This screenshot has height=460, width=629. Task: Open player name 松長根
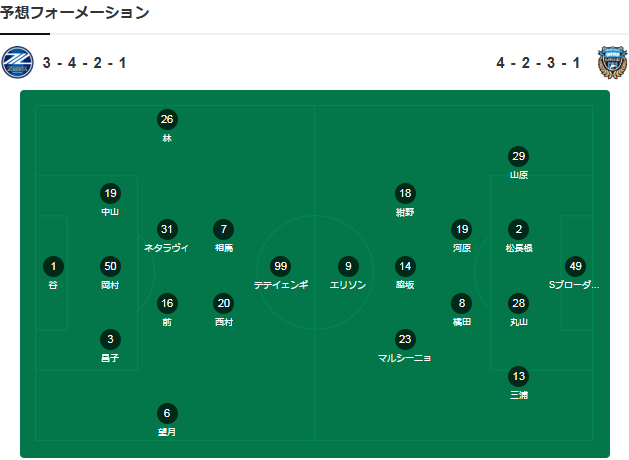click(x=518, y=247)
